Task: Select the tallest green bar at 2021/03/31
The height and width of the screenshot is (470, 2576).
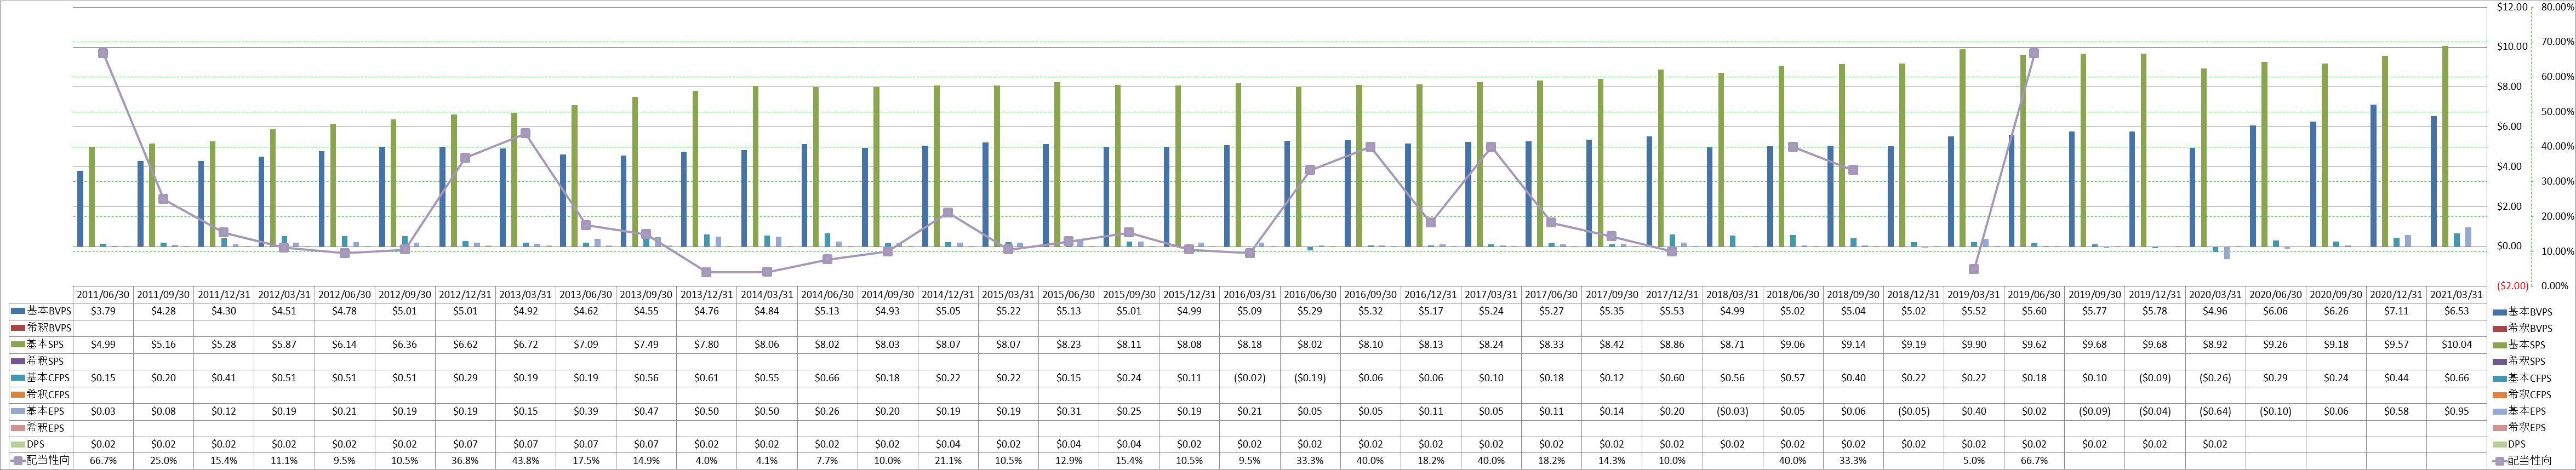Action: [2445, 146]
